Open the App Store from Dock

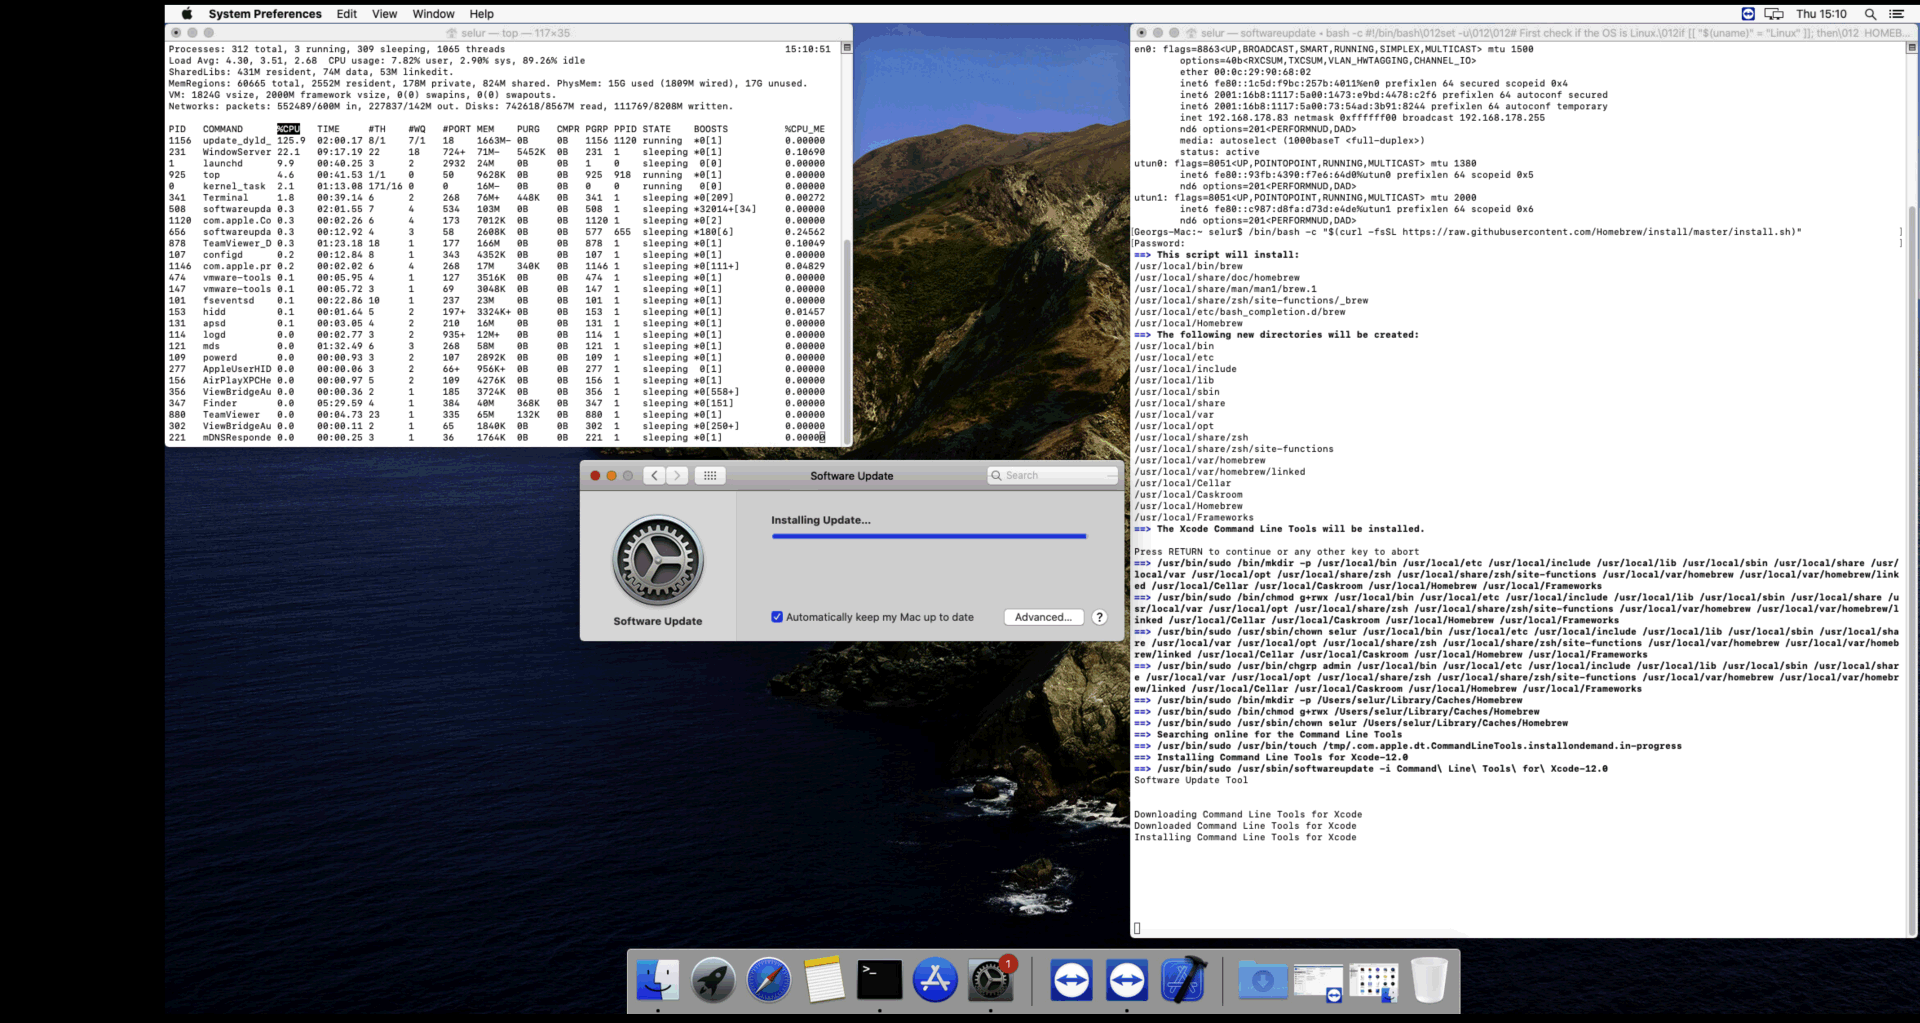[935, 980]
